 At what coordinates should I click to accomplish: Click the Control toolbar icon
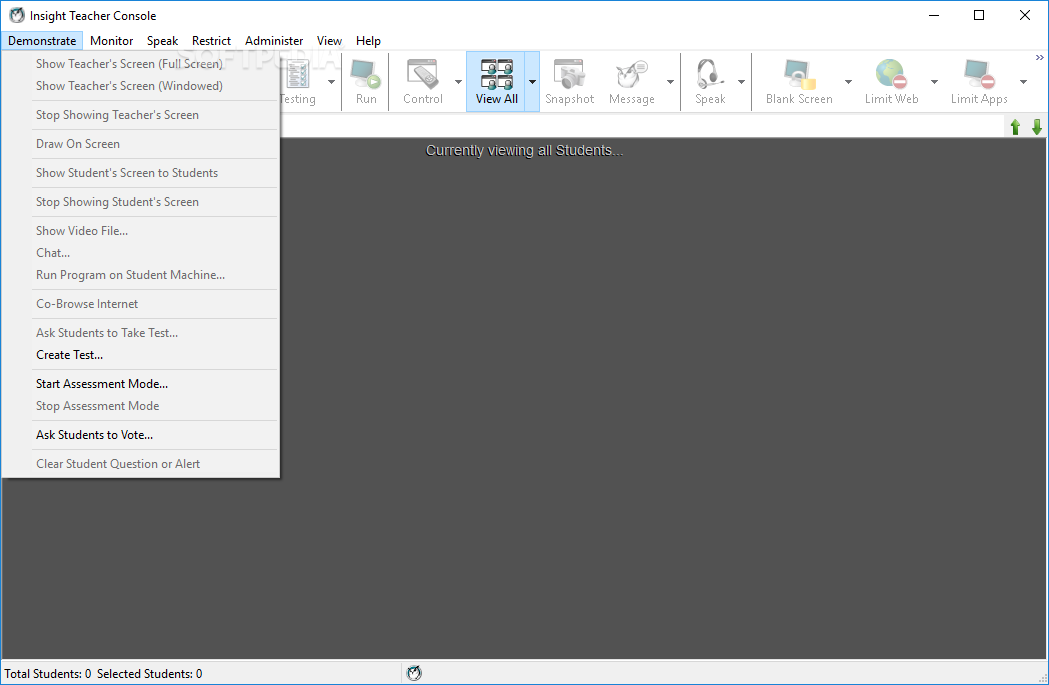pos(423,74)
